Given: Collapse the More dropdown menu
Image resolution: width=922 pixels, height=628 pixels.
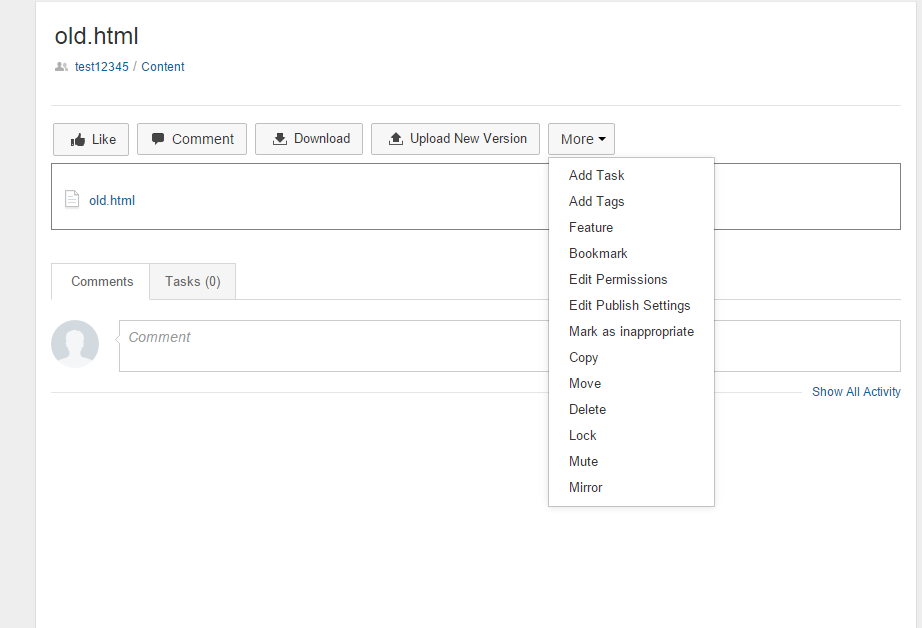Looking at the screenshot, I should 582,139.
